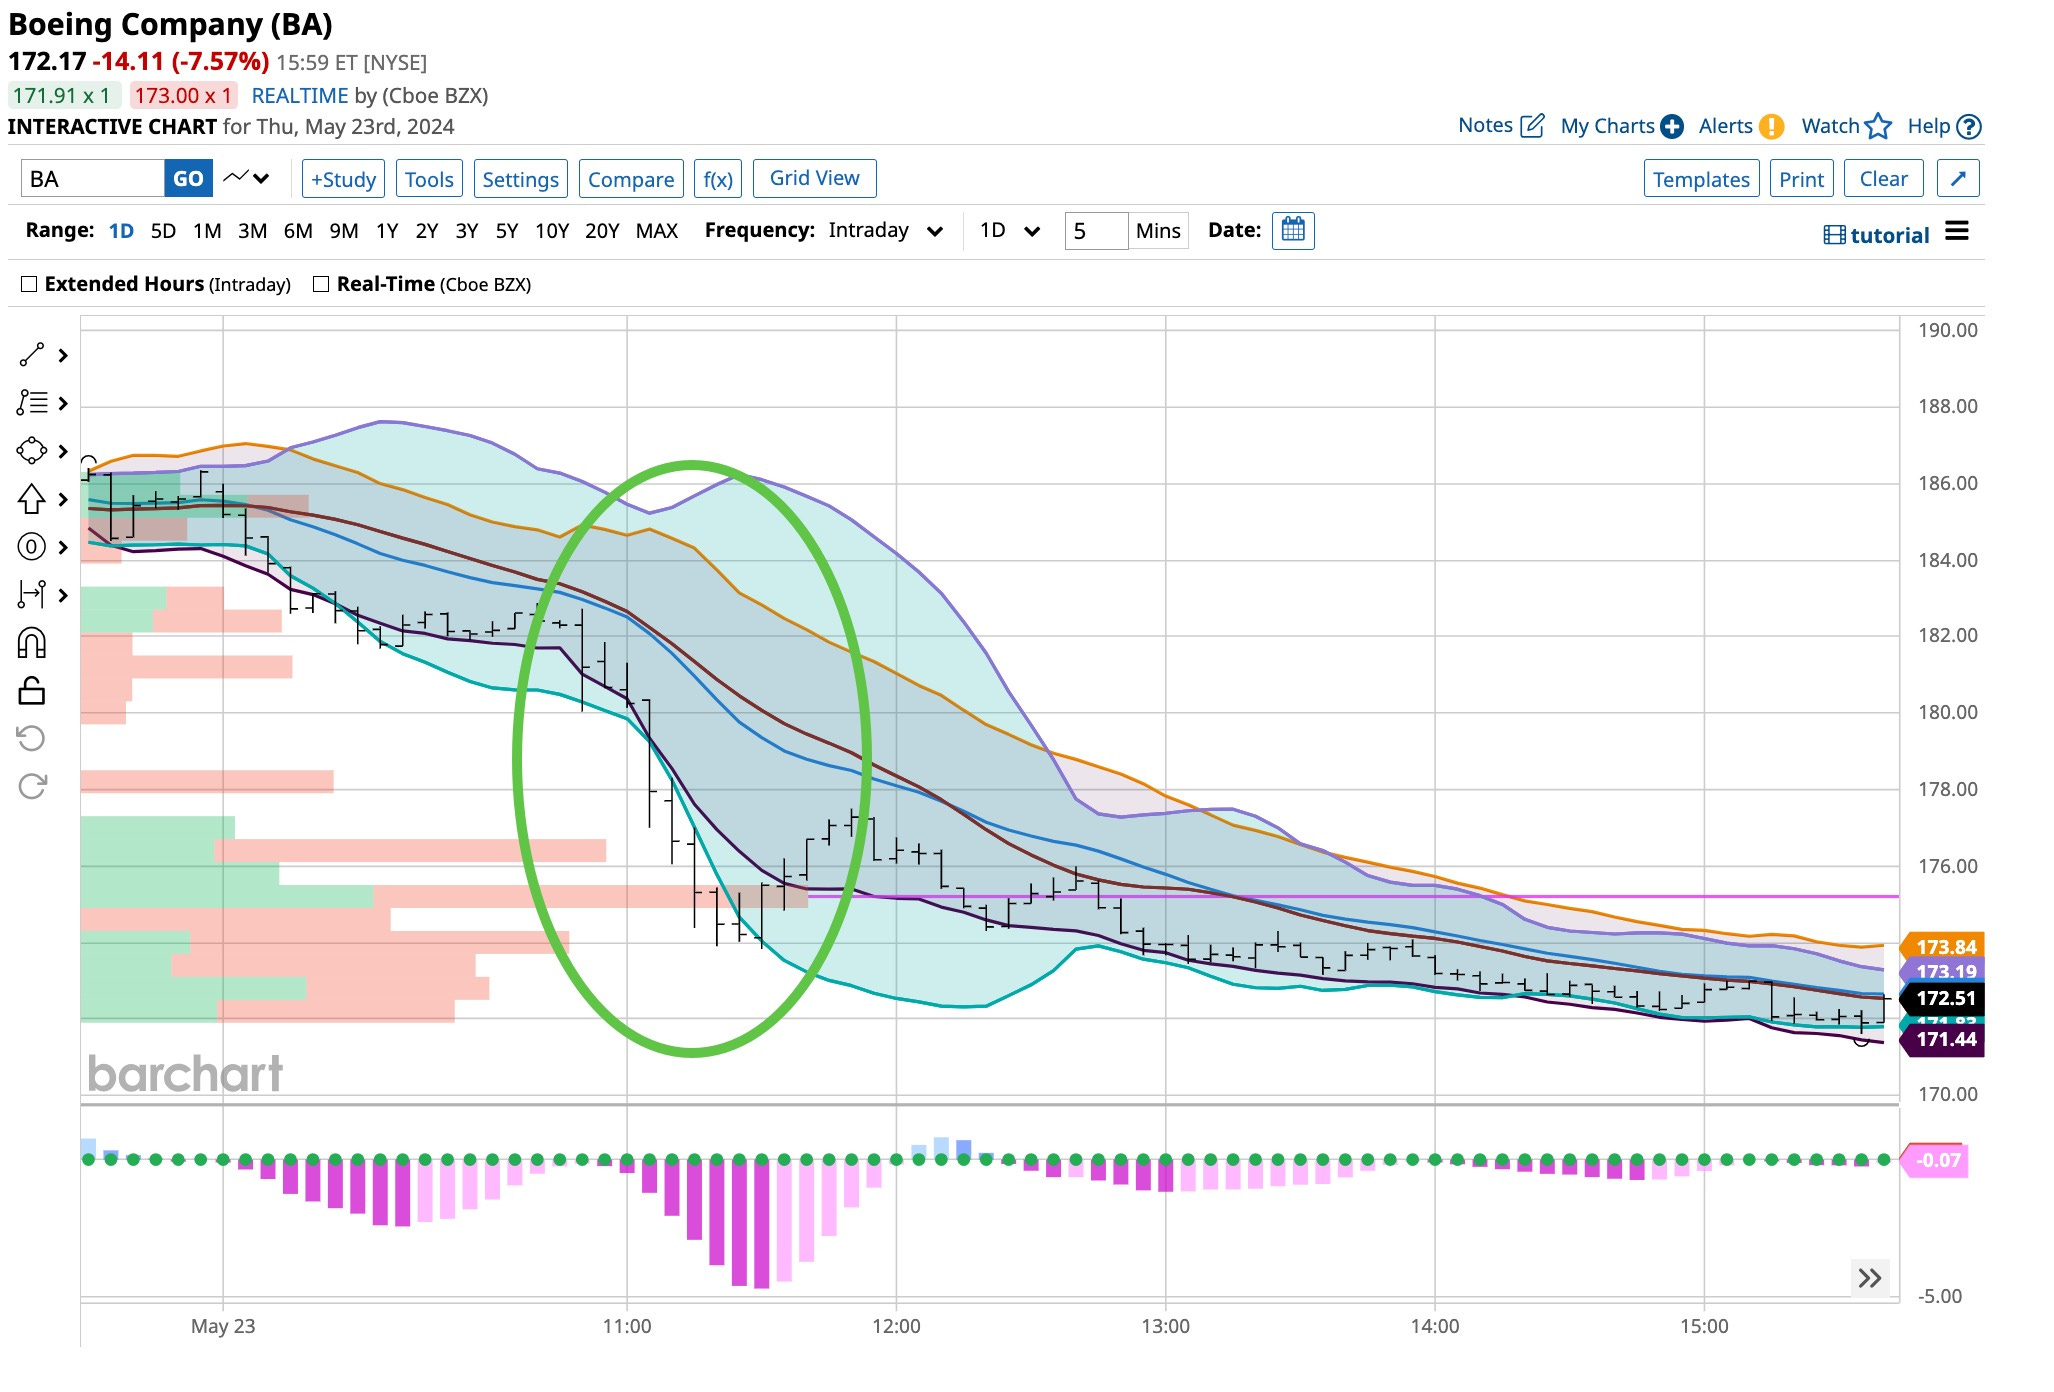This screenshot has width=2054, height=1392.
Task: Click the redo arrow icon
Action: 32,787
